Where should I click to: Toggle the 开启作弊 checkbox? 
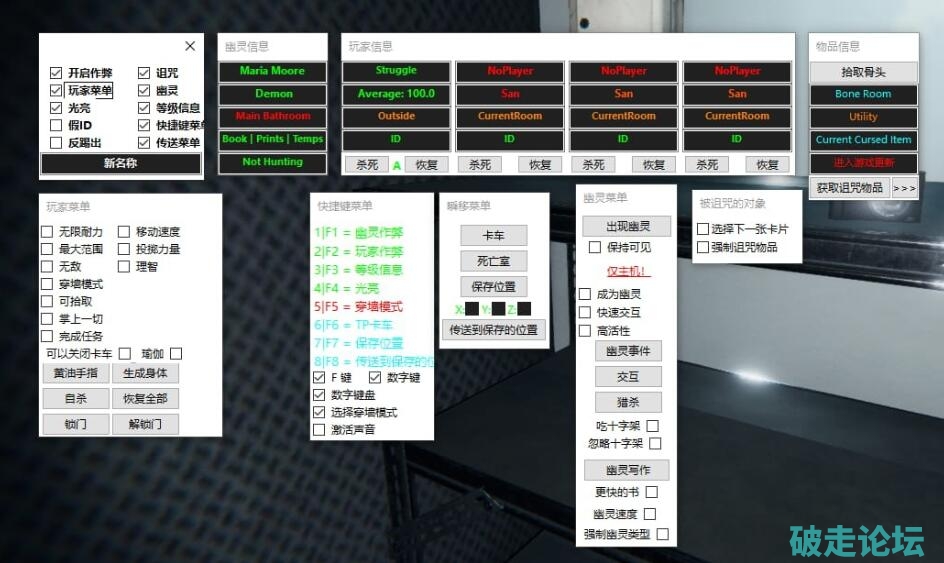(57, 73)
